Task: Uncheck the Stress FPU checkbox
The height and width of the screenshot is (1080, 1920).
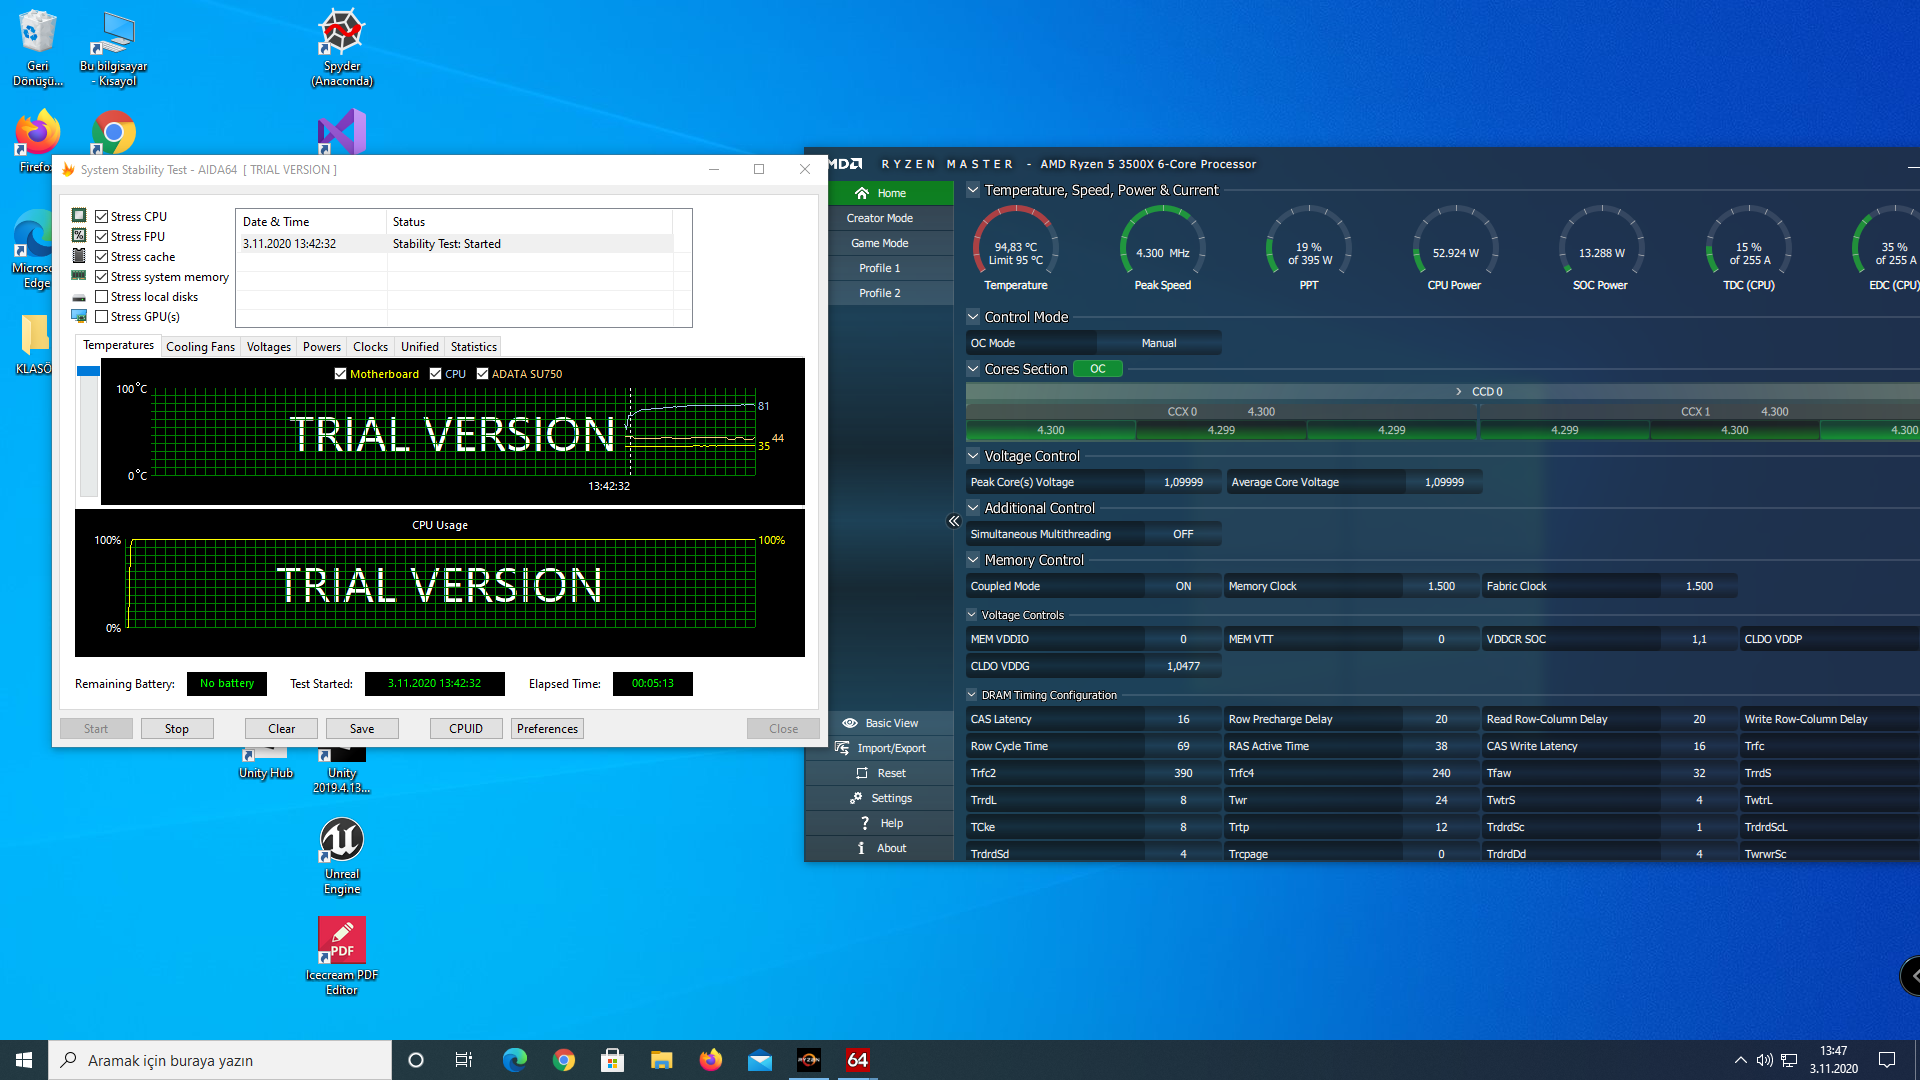Action: point(102,237)
